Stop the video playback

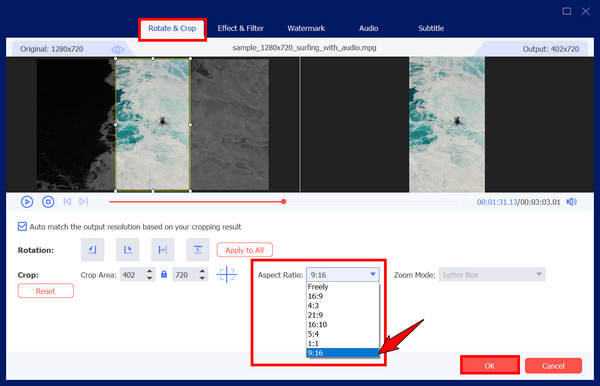tap(48, 202)
